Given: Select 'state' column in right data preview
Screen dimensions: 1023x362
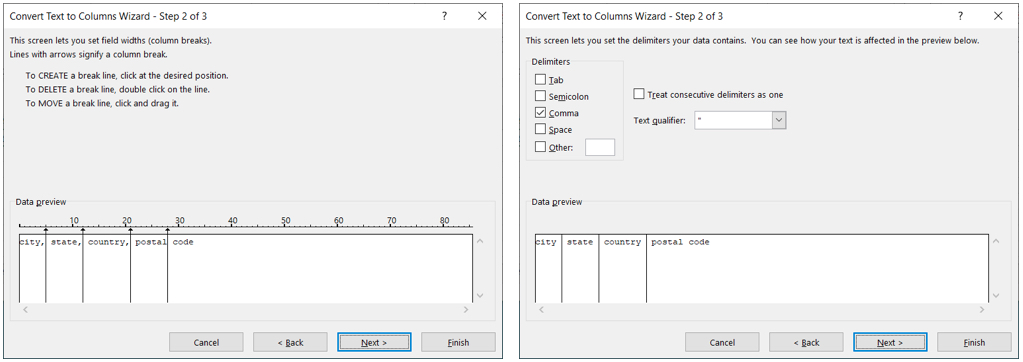Looking at the screenshot, I should (580, 268).
